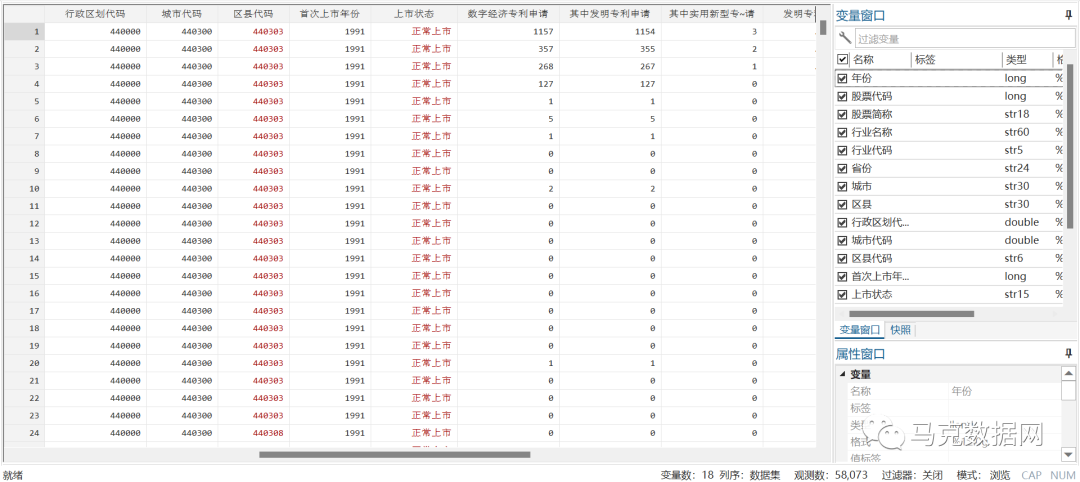Image resolution: width=1080 pixels, height=482 pixels.
Task: Click the 变量数: 18 status entry
Action: click(x=686, y=474)
